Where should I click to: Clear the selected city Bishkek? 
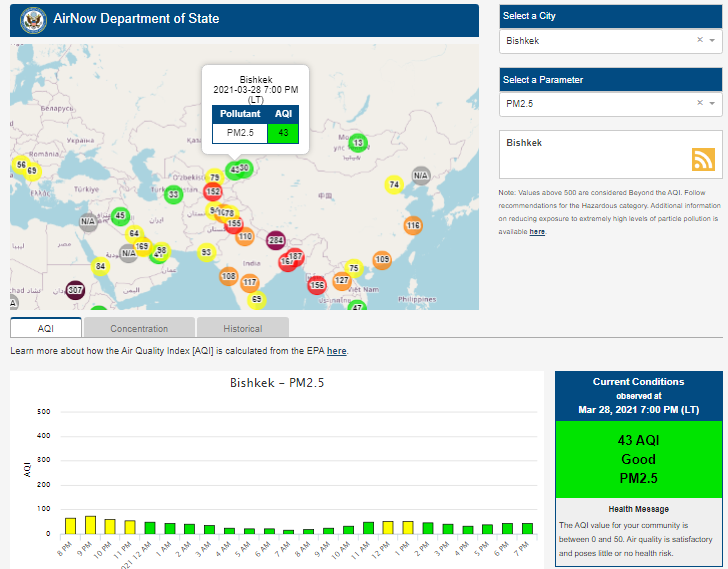pyautogui.click(x=699, y=41)
